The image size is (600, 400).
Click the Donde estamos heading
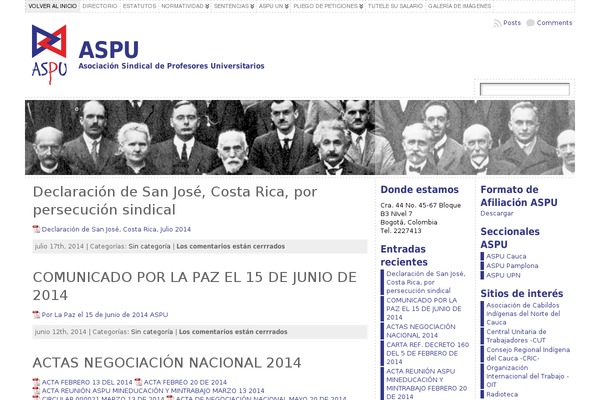pos(419,189)
